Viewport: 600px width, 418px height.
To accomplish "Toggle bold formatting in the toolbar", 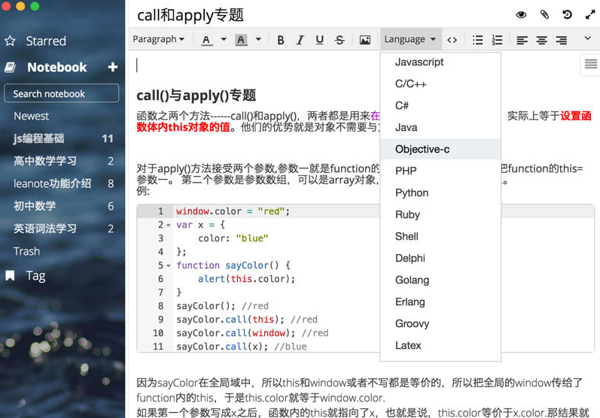I will [x=280, y=40].
